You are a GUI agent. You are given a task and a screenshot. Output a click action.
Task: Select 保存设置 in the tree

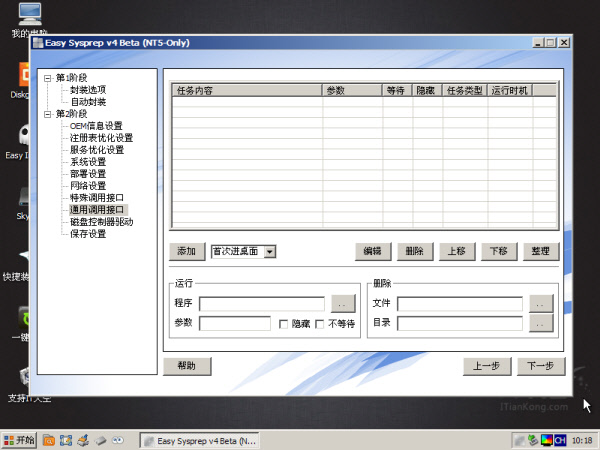tap(88, 234)
